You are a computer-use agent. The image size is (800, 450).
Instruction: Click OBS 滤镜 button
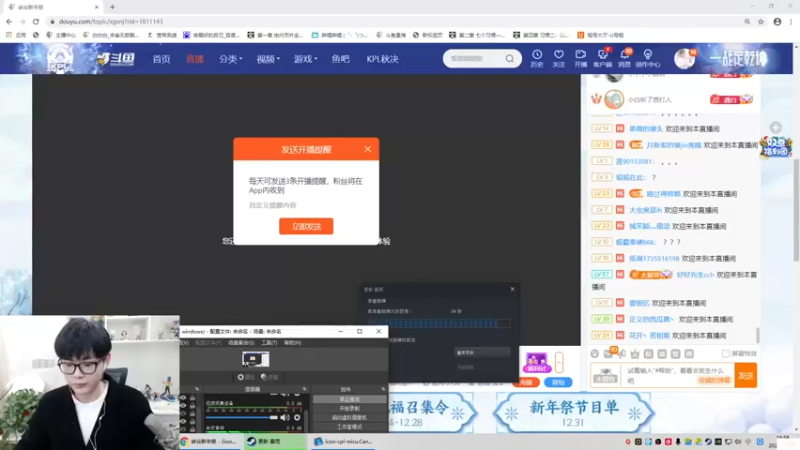click(x=269, y=377)
